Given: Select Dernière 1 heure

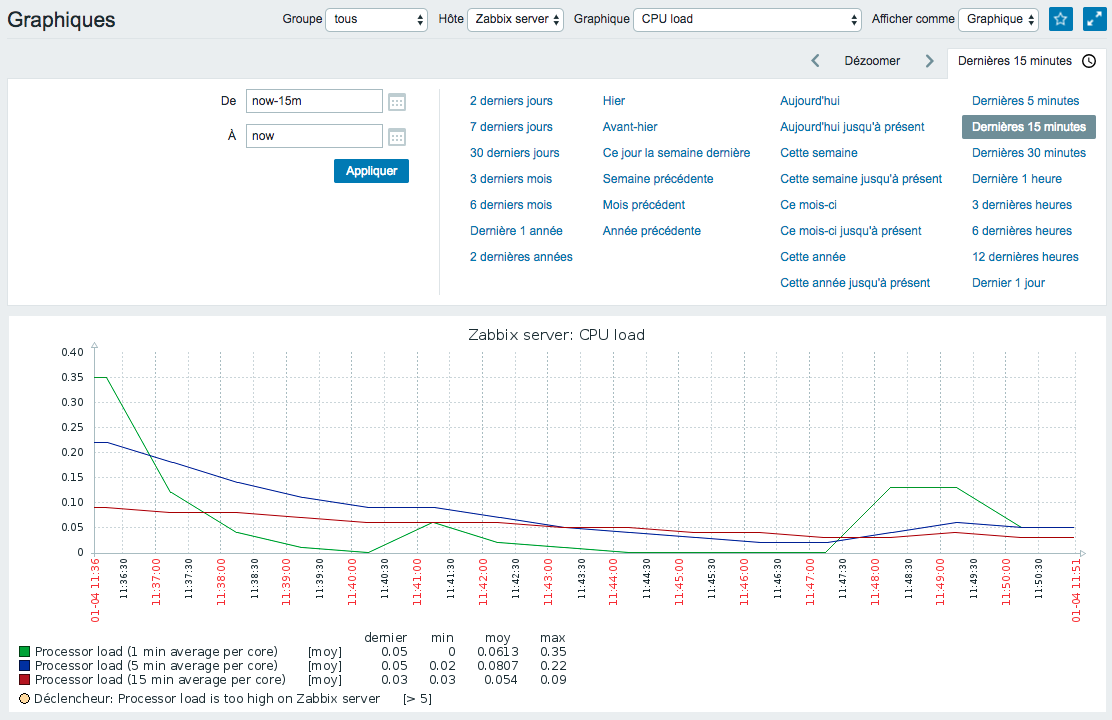Looking at the screenshot, I should coord(1017,179).
